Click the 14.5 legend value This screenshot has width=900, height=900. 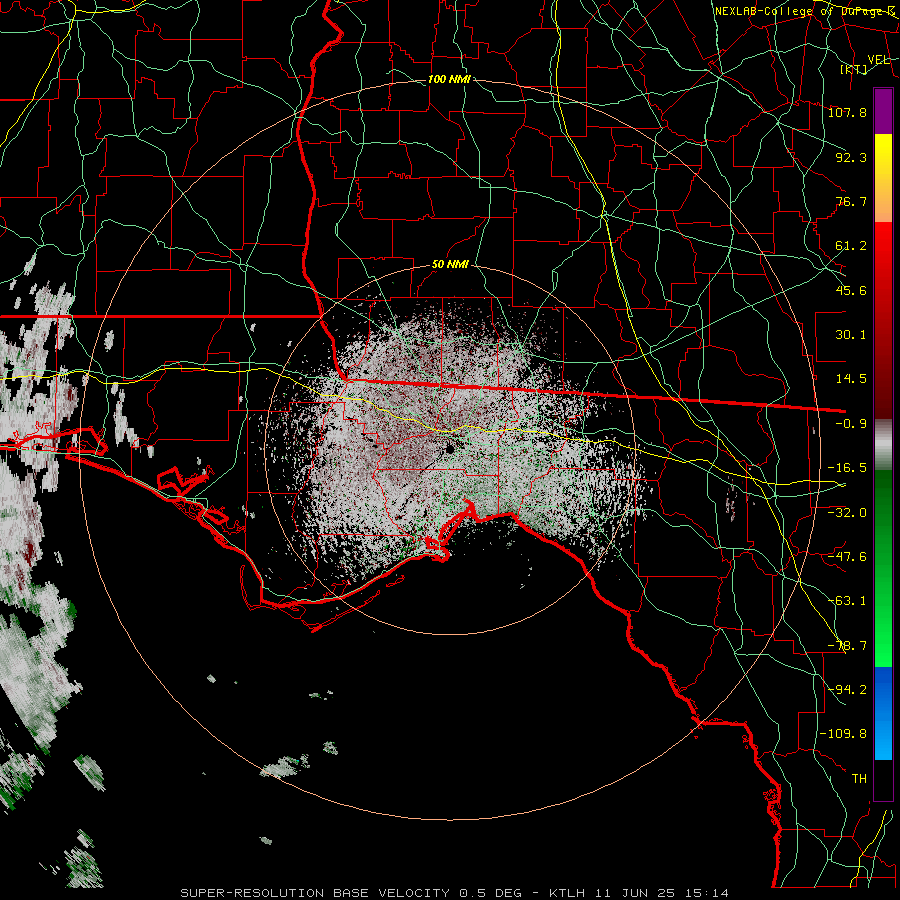coord(851,379)
